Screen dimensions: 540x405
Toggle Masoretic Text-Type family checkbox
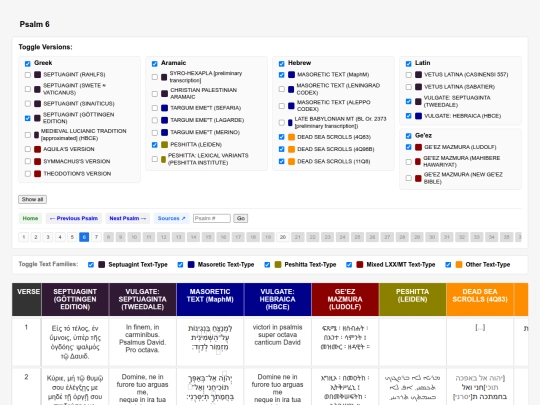[x=180, y=265]
